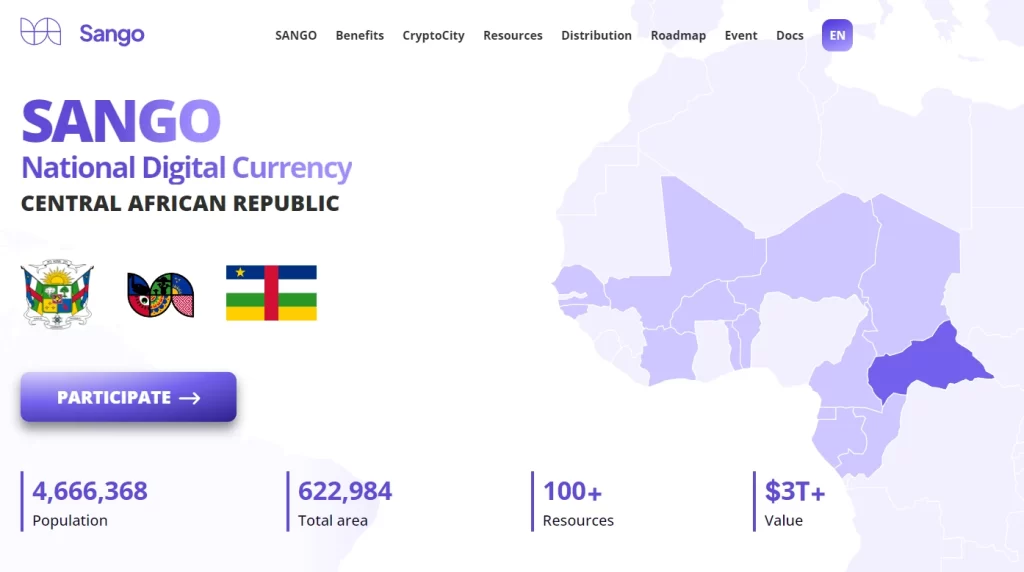1024x572 pixels.
Task: Click the colorful Sango butterfly emblem
Action: point(161,295)
